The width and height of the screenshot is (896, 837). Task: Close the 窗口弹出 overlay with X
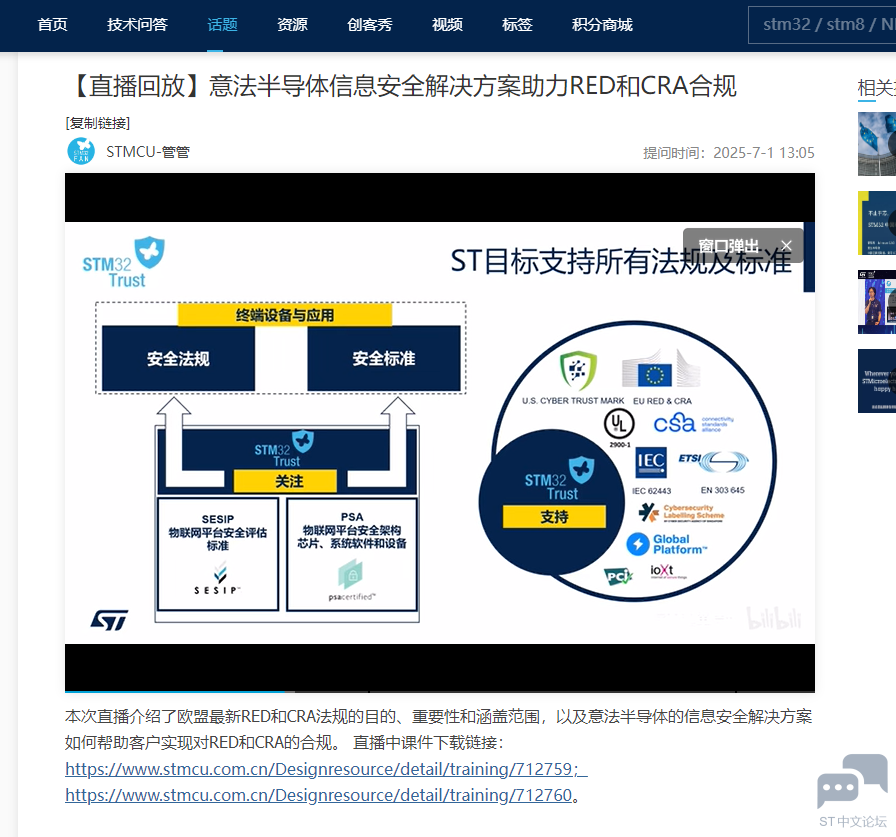click(x=786, y=246)
